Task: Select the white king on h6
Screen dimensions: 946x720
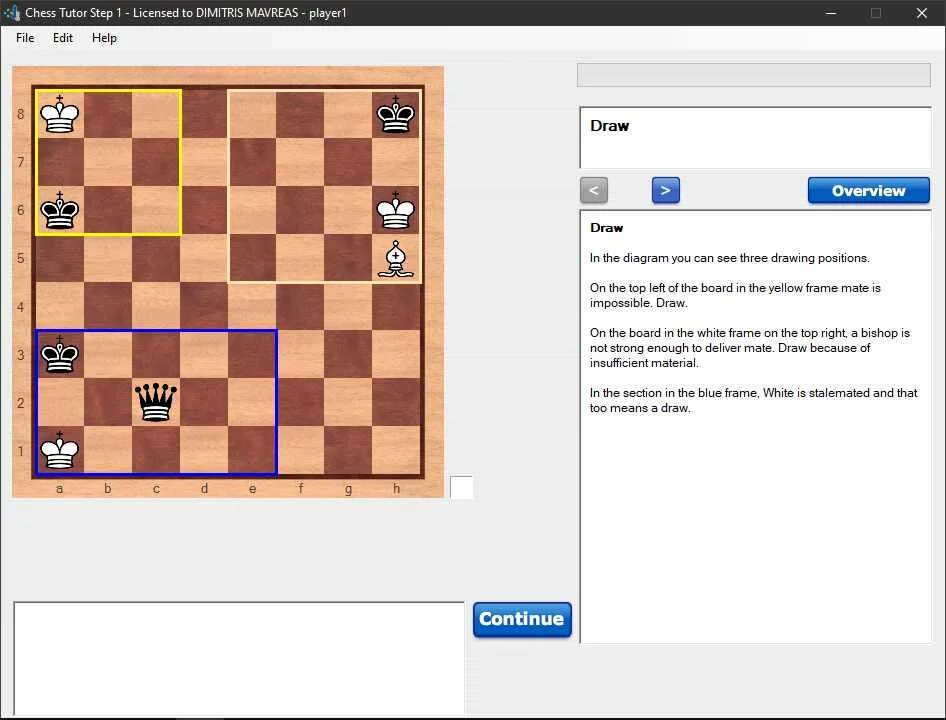Action: coord(396,210)
